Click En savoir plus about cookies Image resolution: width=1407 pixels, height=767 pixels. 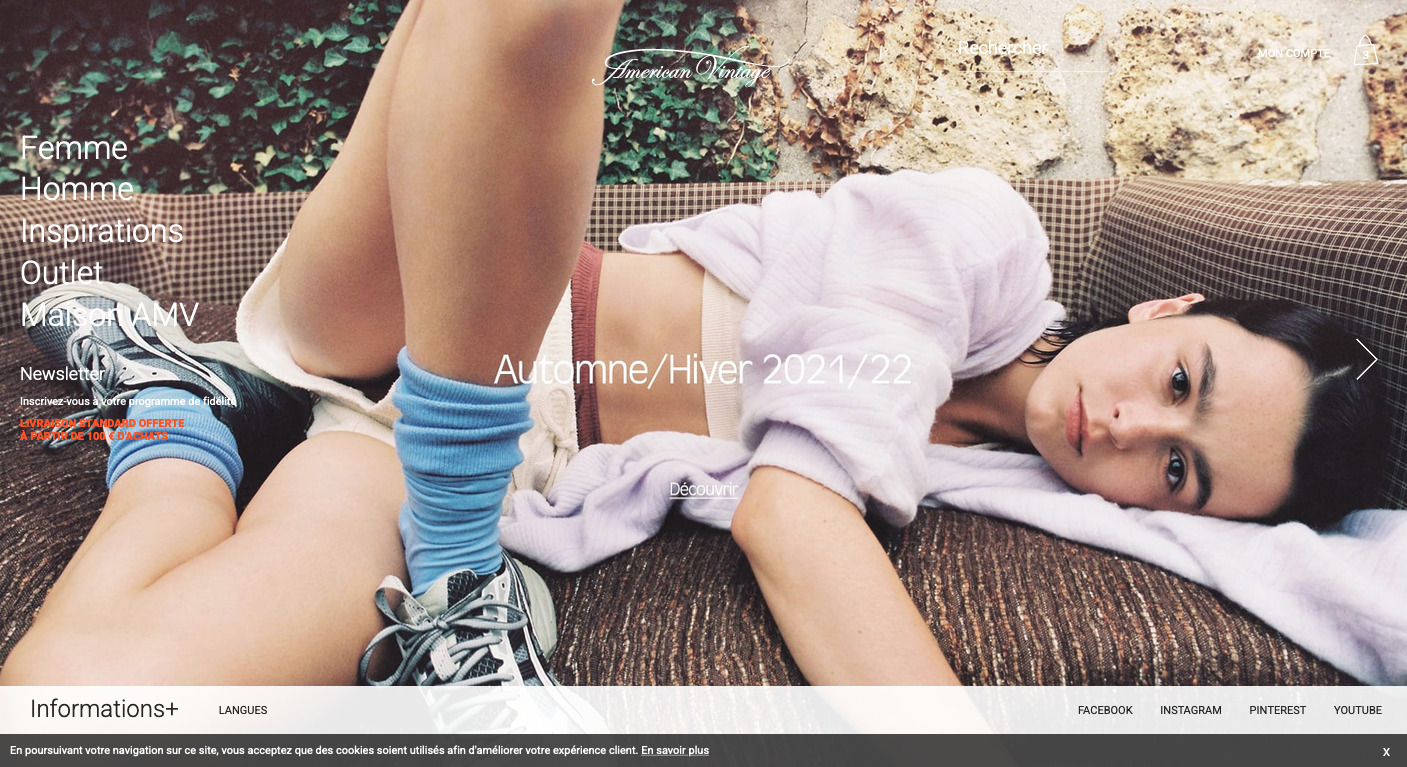click(x=675, y=750)
